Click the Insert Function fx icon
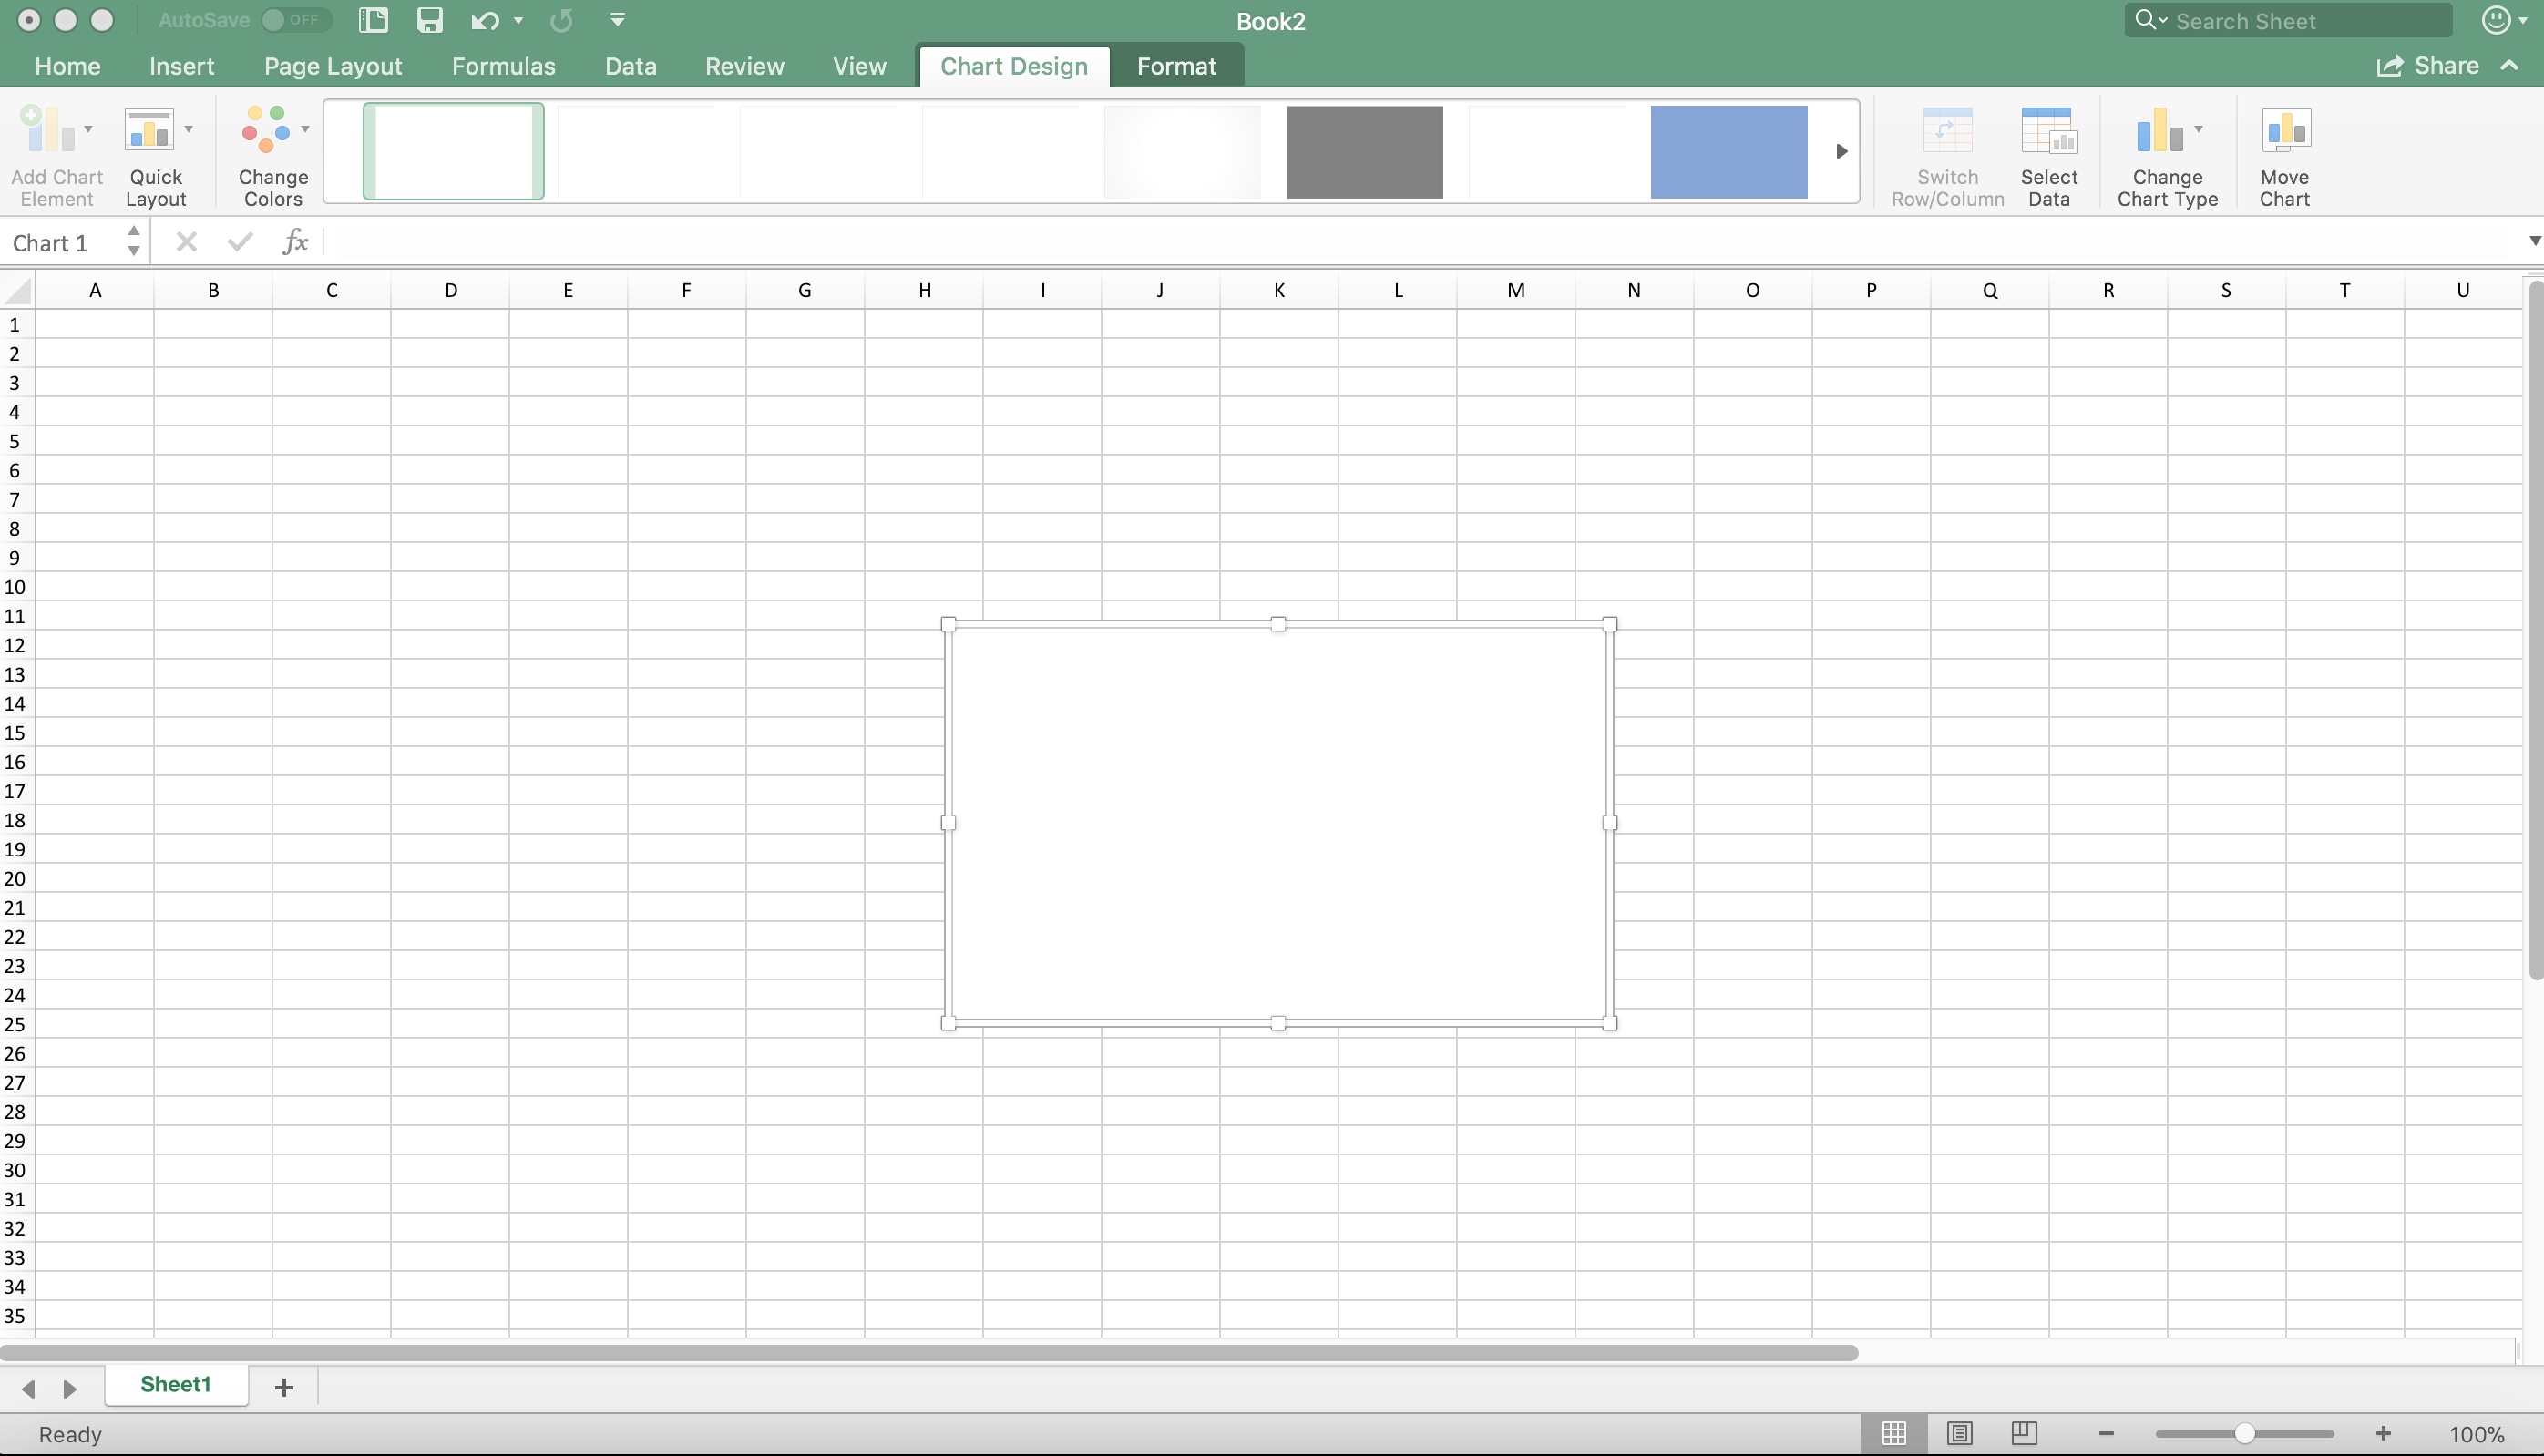 295,242
